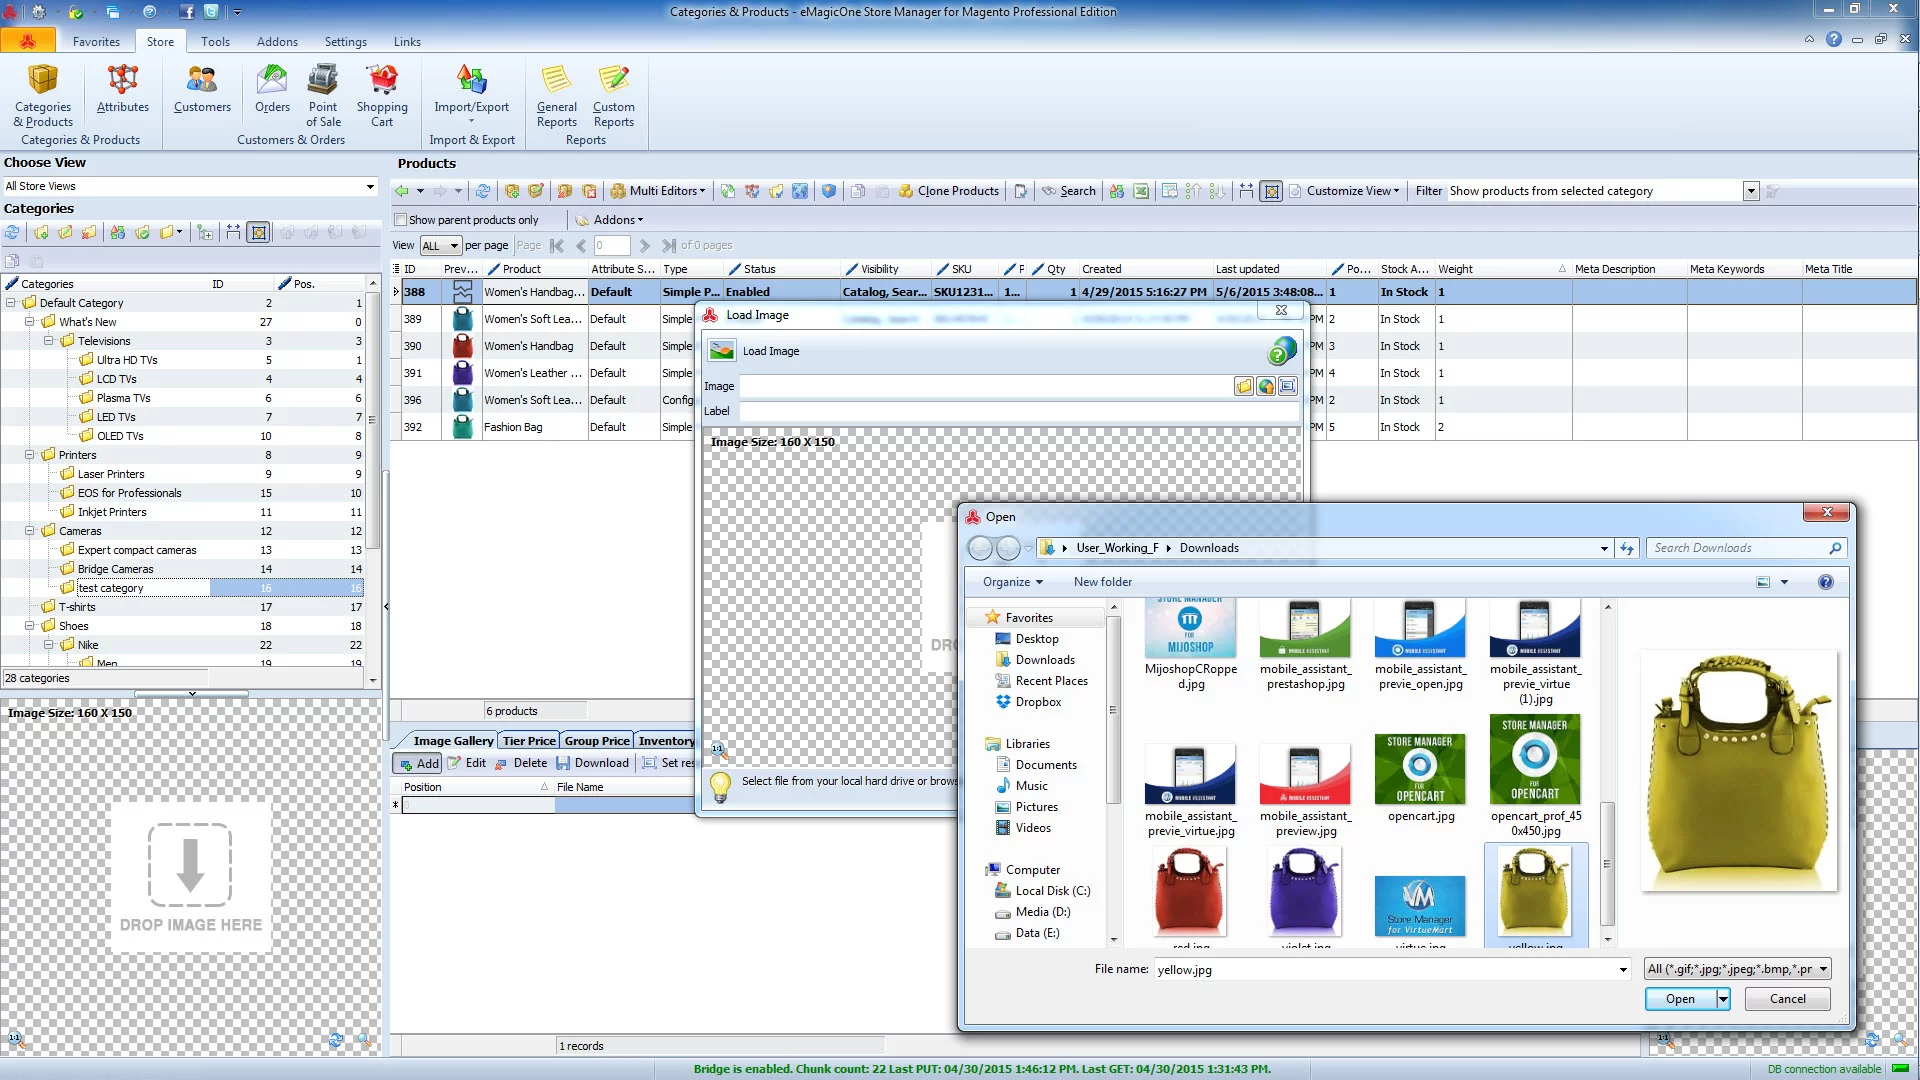Collapse the Cameras category node
The height and width of the screenshot is (1080, 1920).
coord(30,531)
